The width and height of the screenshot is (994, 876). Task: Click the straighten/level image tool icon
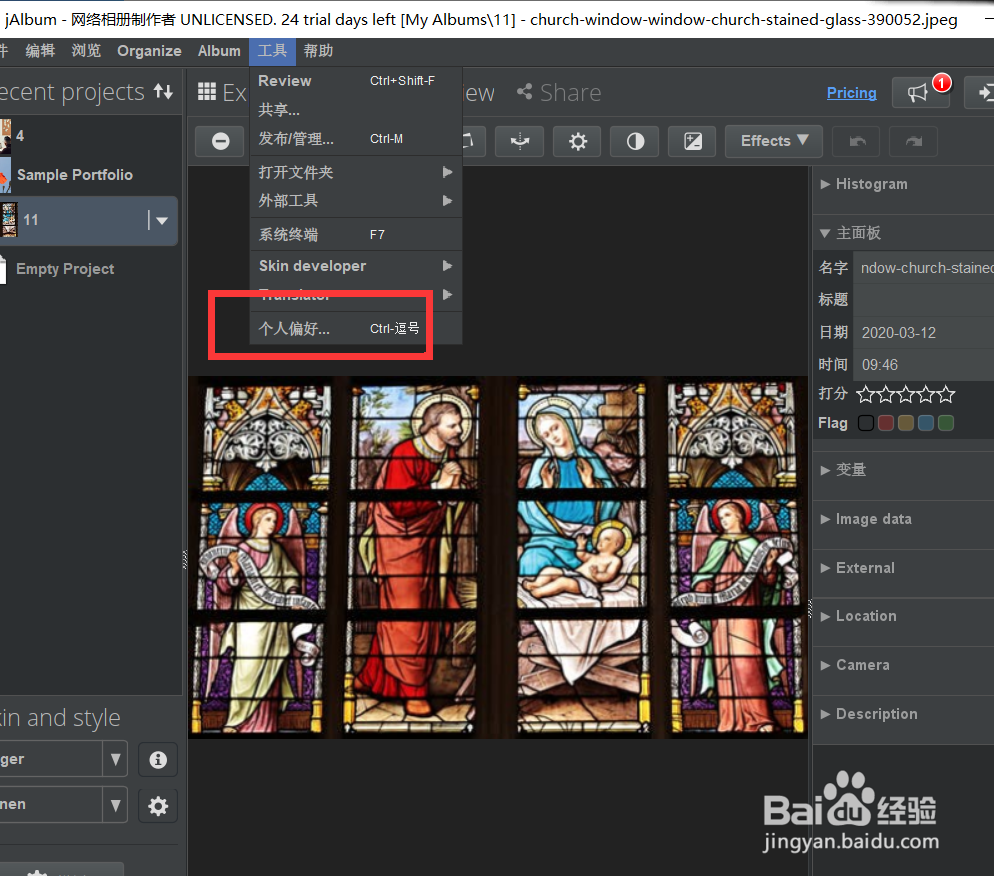[519, 141]
